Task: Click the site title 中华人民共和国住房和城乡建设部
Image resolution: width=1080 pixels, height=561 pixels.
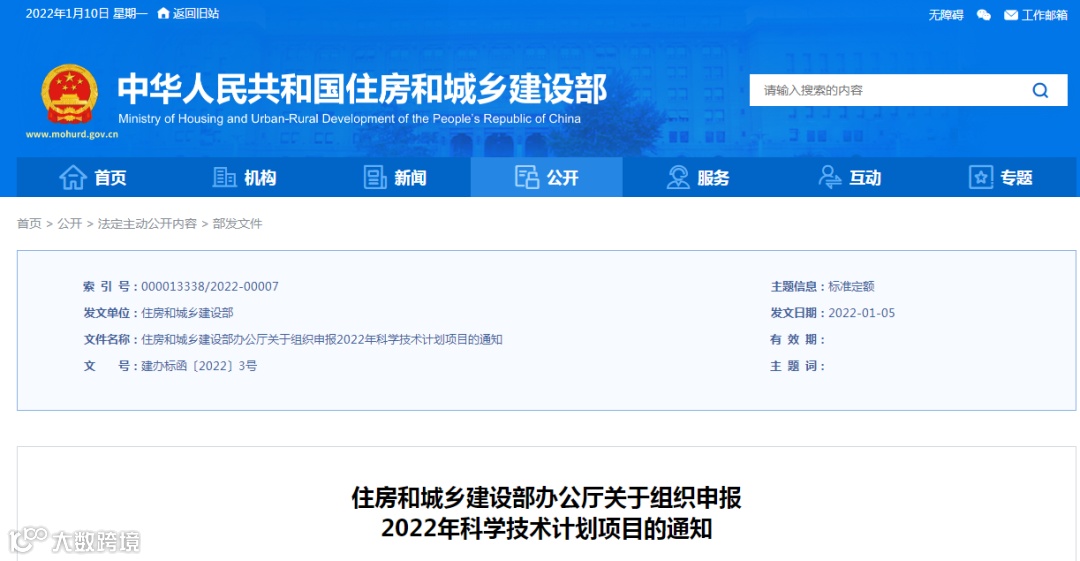Action: [x=362, y=89]
